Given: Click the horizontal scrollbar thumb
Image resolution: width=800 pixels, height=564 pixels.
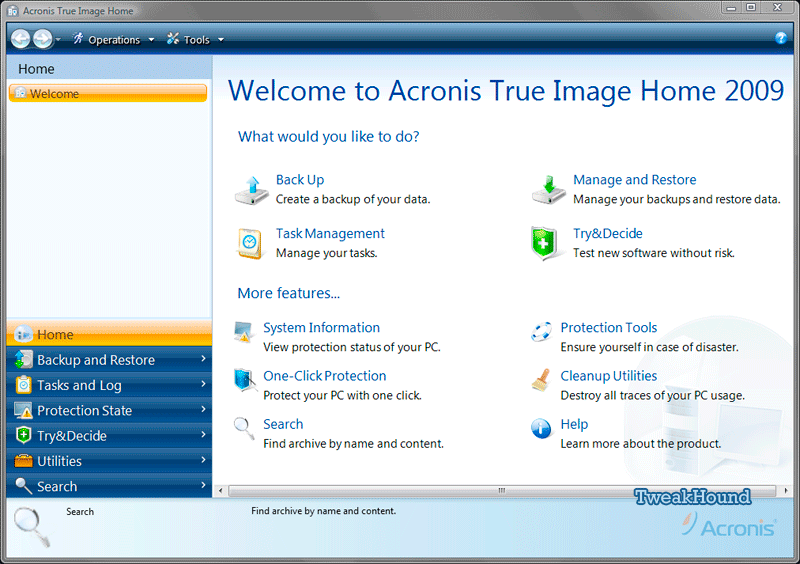Looking at the screenshot, I should (502, 491).
